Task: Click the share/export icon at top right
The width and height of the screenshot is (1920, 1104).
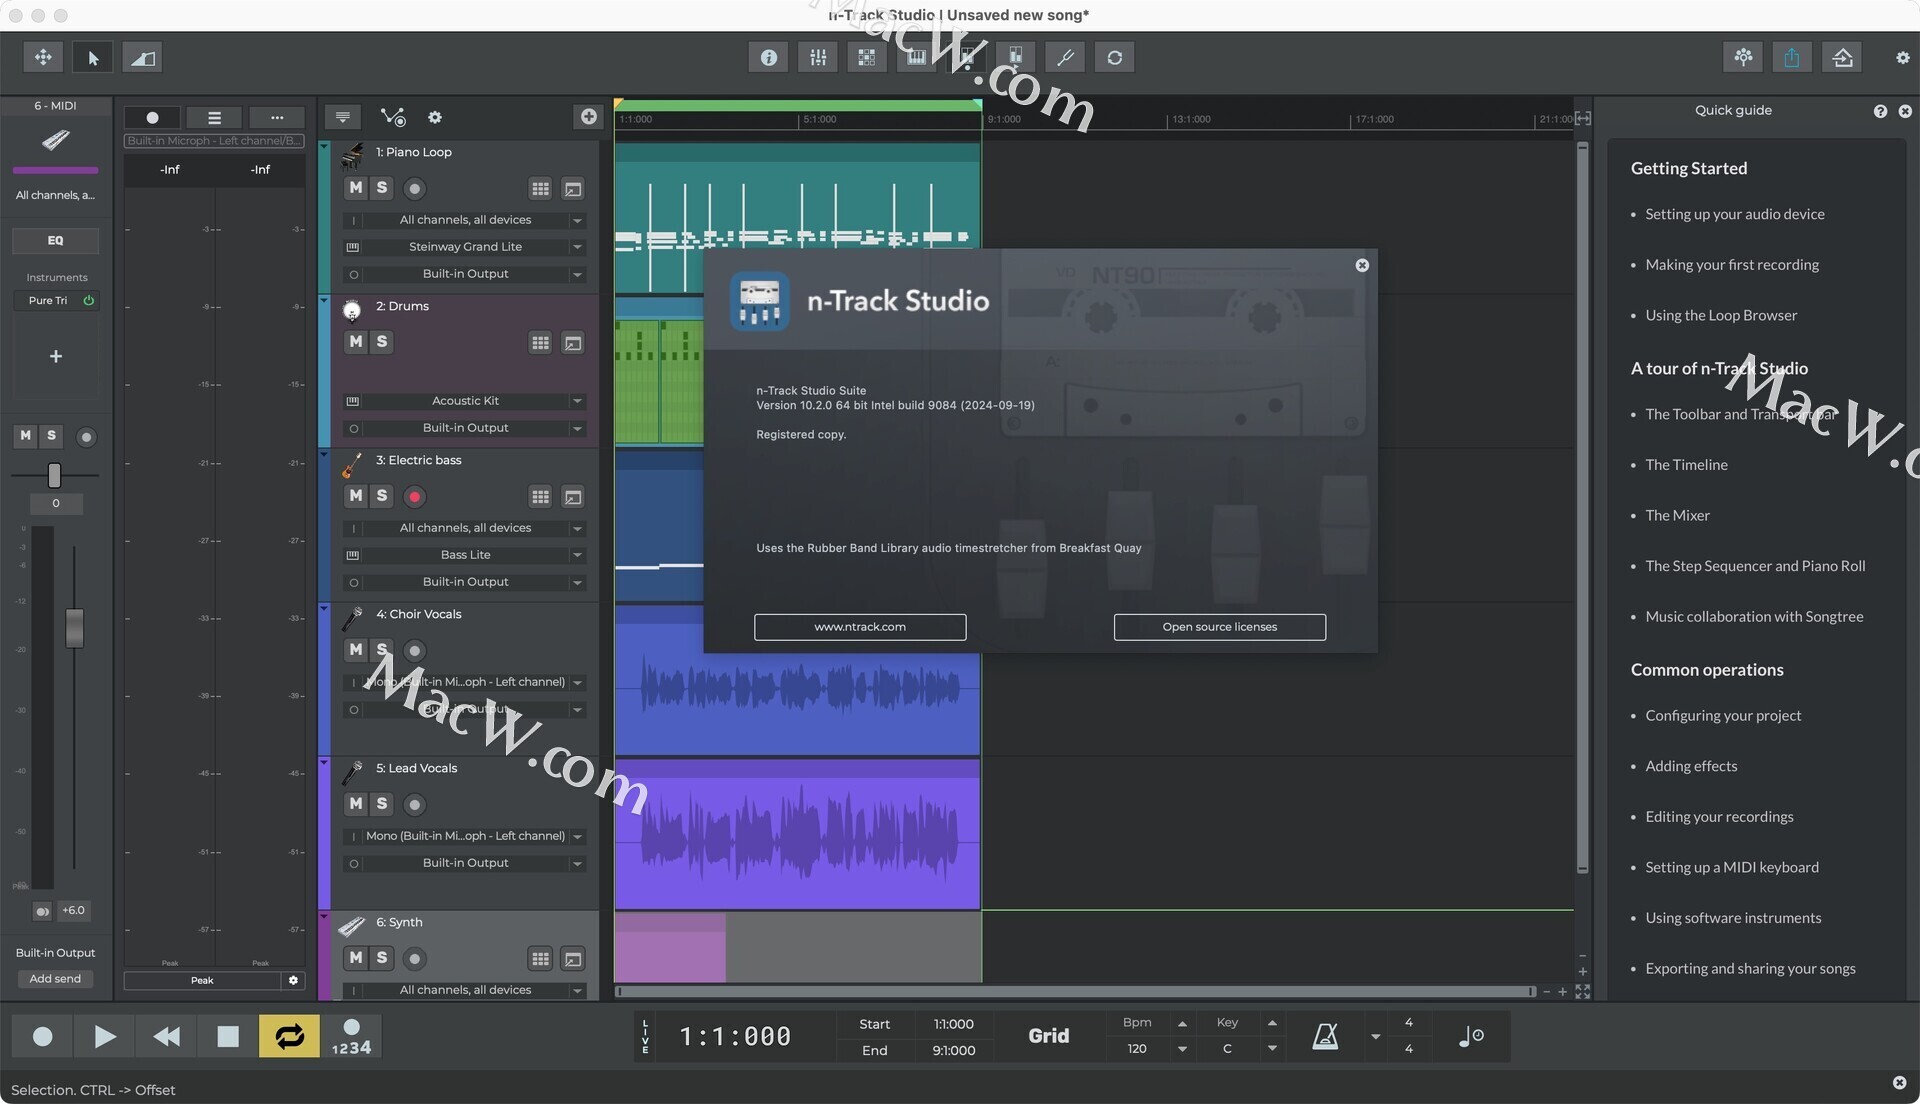Action: pos(1791,57)
